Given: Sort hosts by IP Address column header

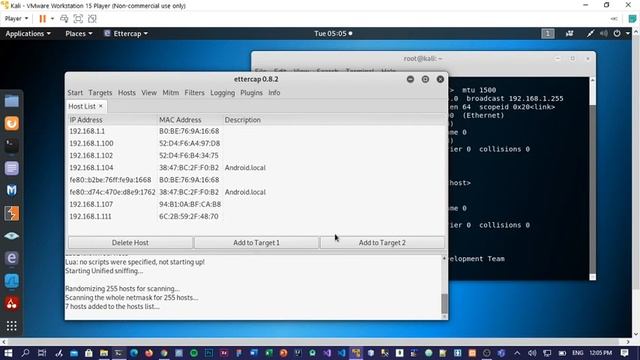Looking at the screenshot, I should (112, 120).
